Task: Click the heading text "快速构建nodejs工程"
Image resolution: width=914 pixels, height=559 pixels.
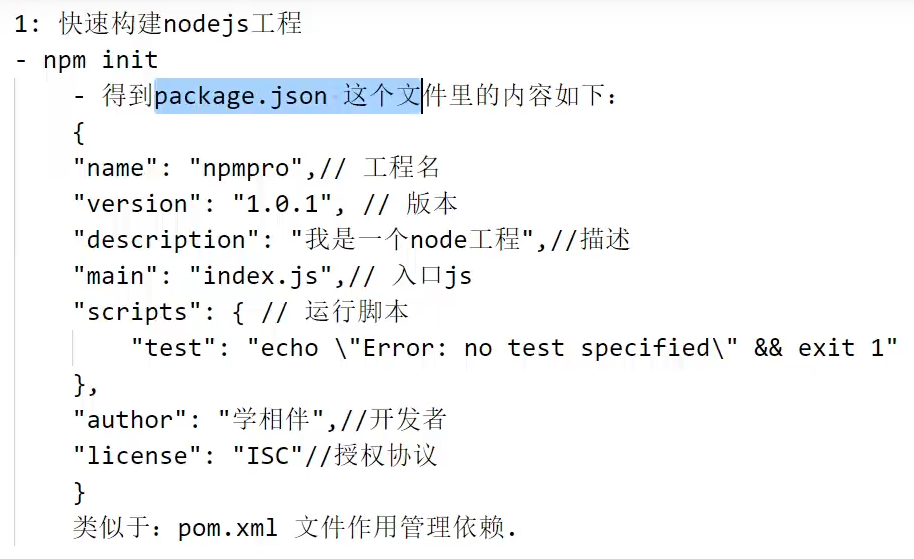Action: point(180,23)
